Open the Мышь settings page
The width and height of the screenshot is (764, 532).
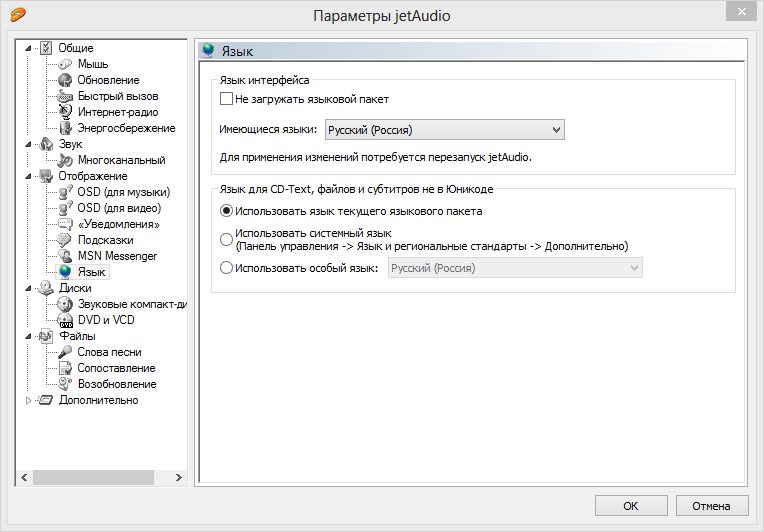coord(93,64)
